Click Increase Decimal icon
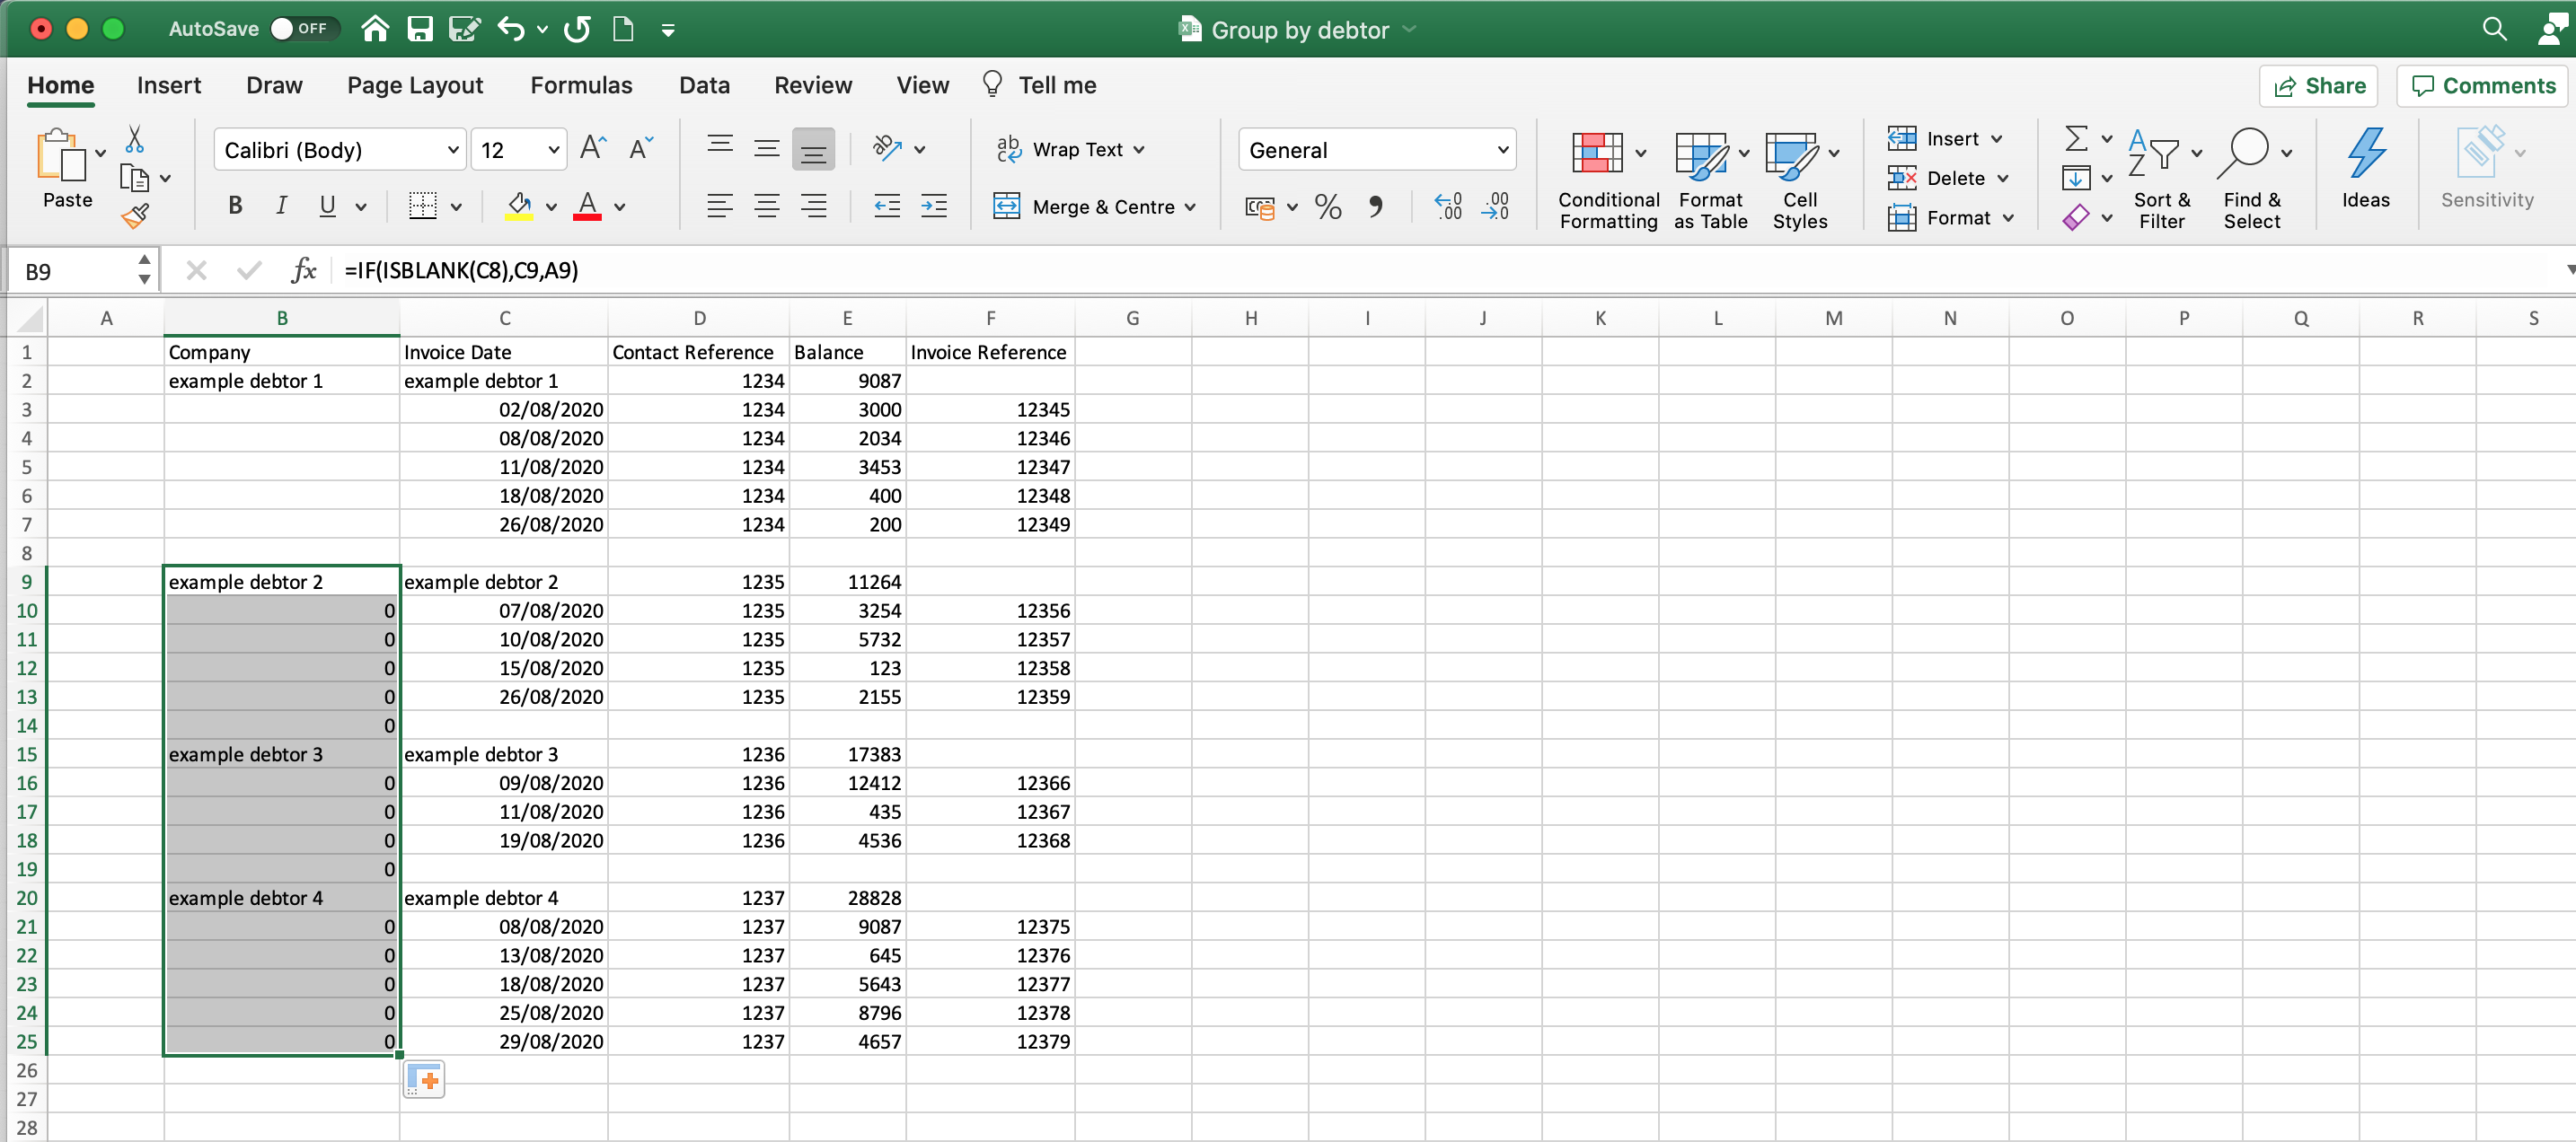 (x=1448, y=206)
